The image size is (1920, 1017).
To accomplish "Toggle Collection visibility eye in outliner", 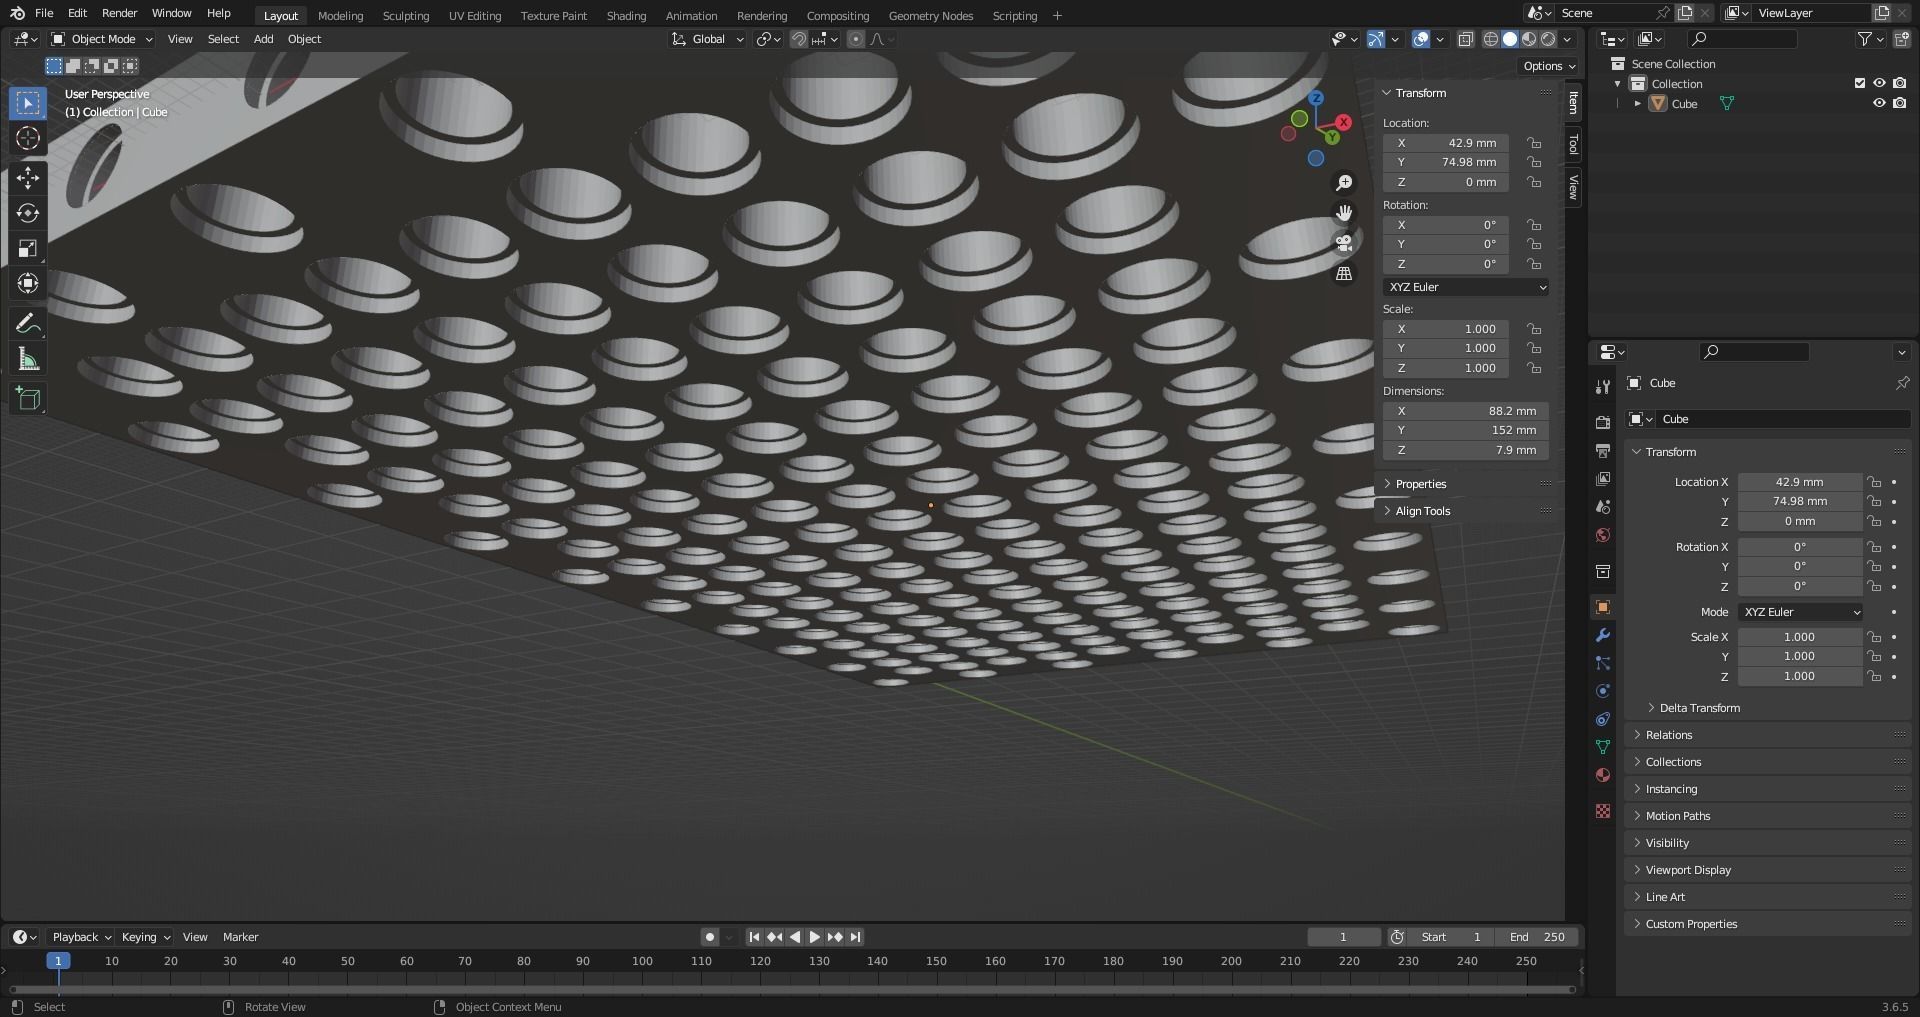I will [x=1879, y=83].
